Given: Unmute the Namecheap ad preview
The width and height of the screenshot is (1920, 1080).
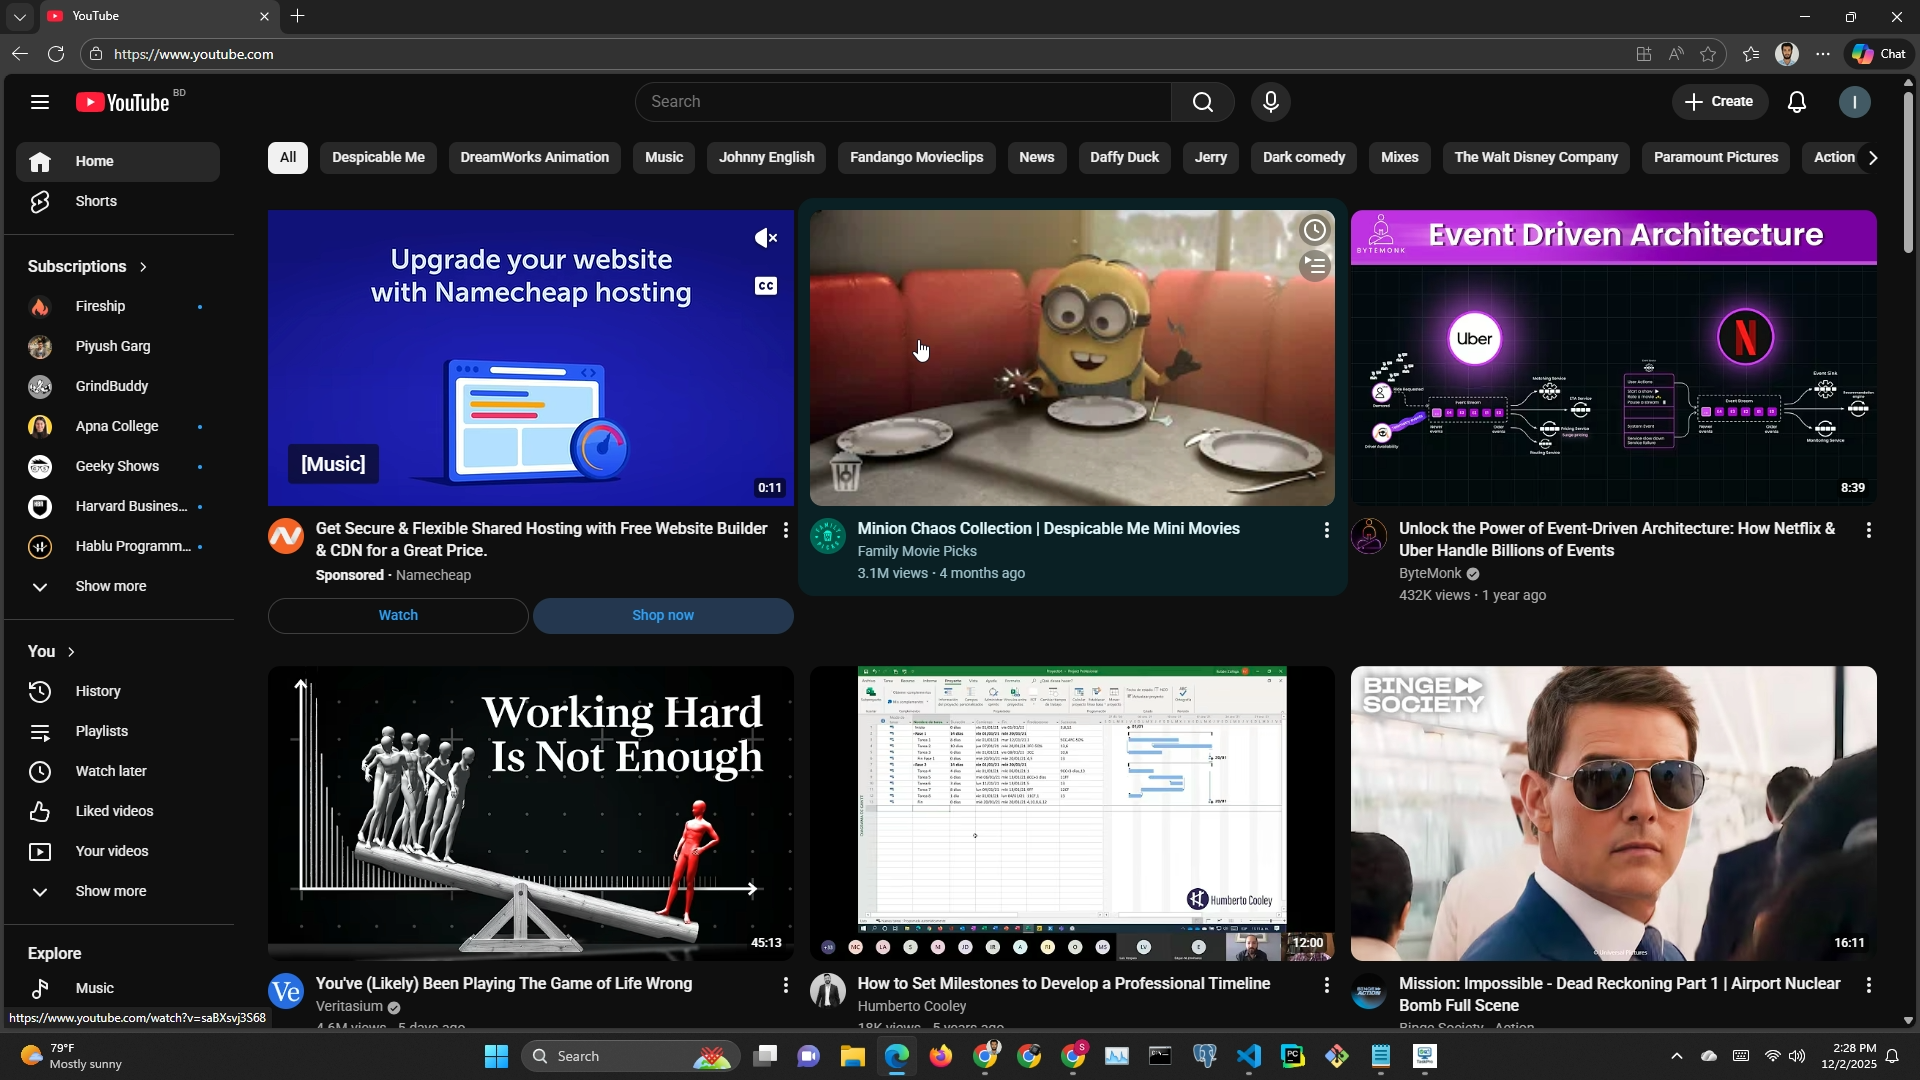Looking at the screenshot, I should tap(766, 238).
